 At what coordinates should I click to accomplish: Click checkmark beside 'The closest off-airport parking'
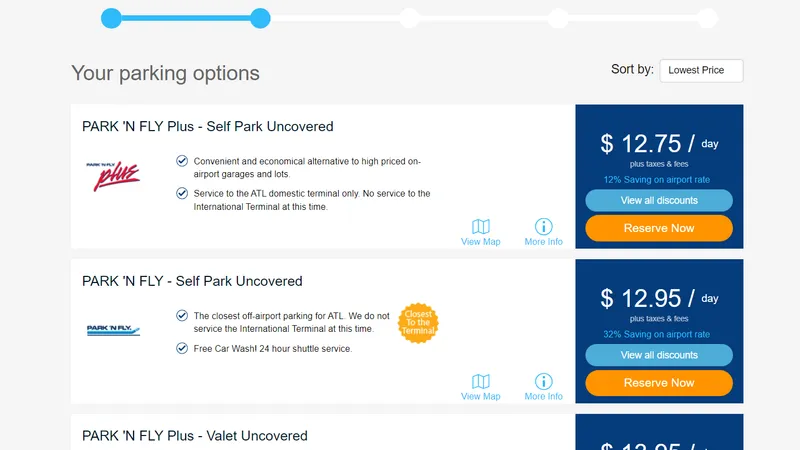[x=182, y=316]
